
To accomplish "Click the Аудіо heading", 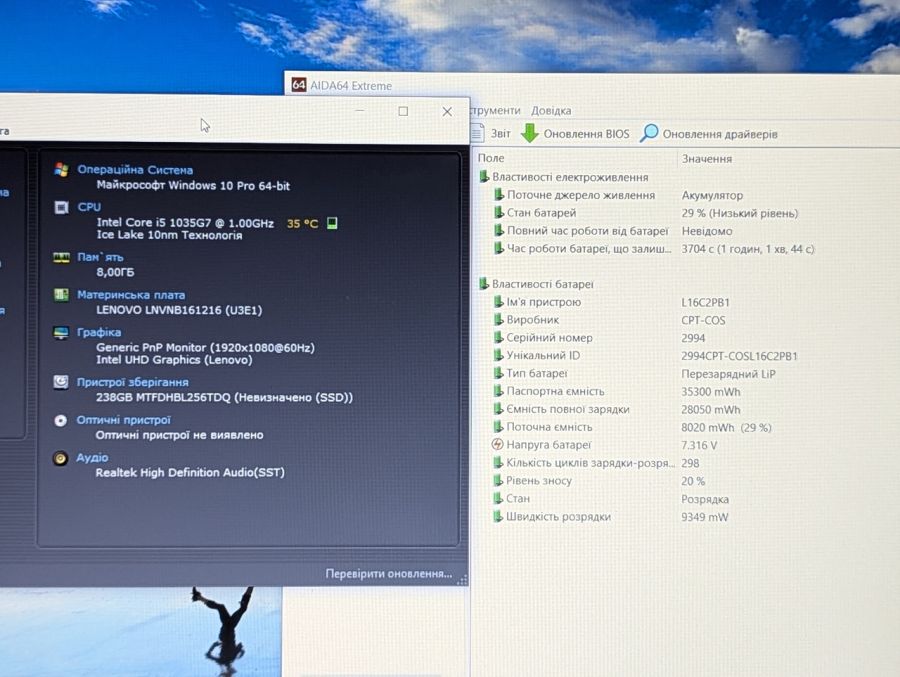I will [92, 457].
